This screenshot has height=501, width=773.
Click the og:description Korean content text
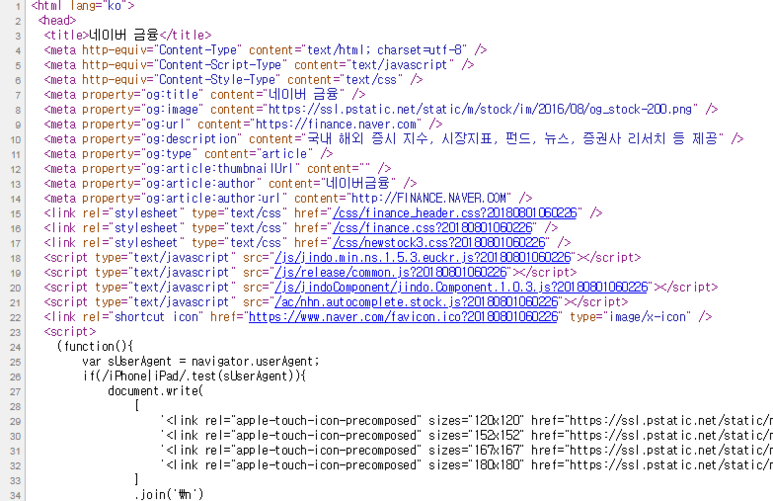click(x=515, y=139)
